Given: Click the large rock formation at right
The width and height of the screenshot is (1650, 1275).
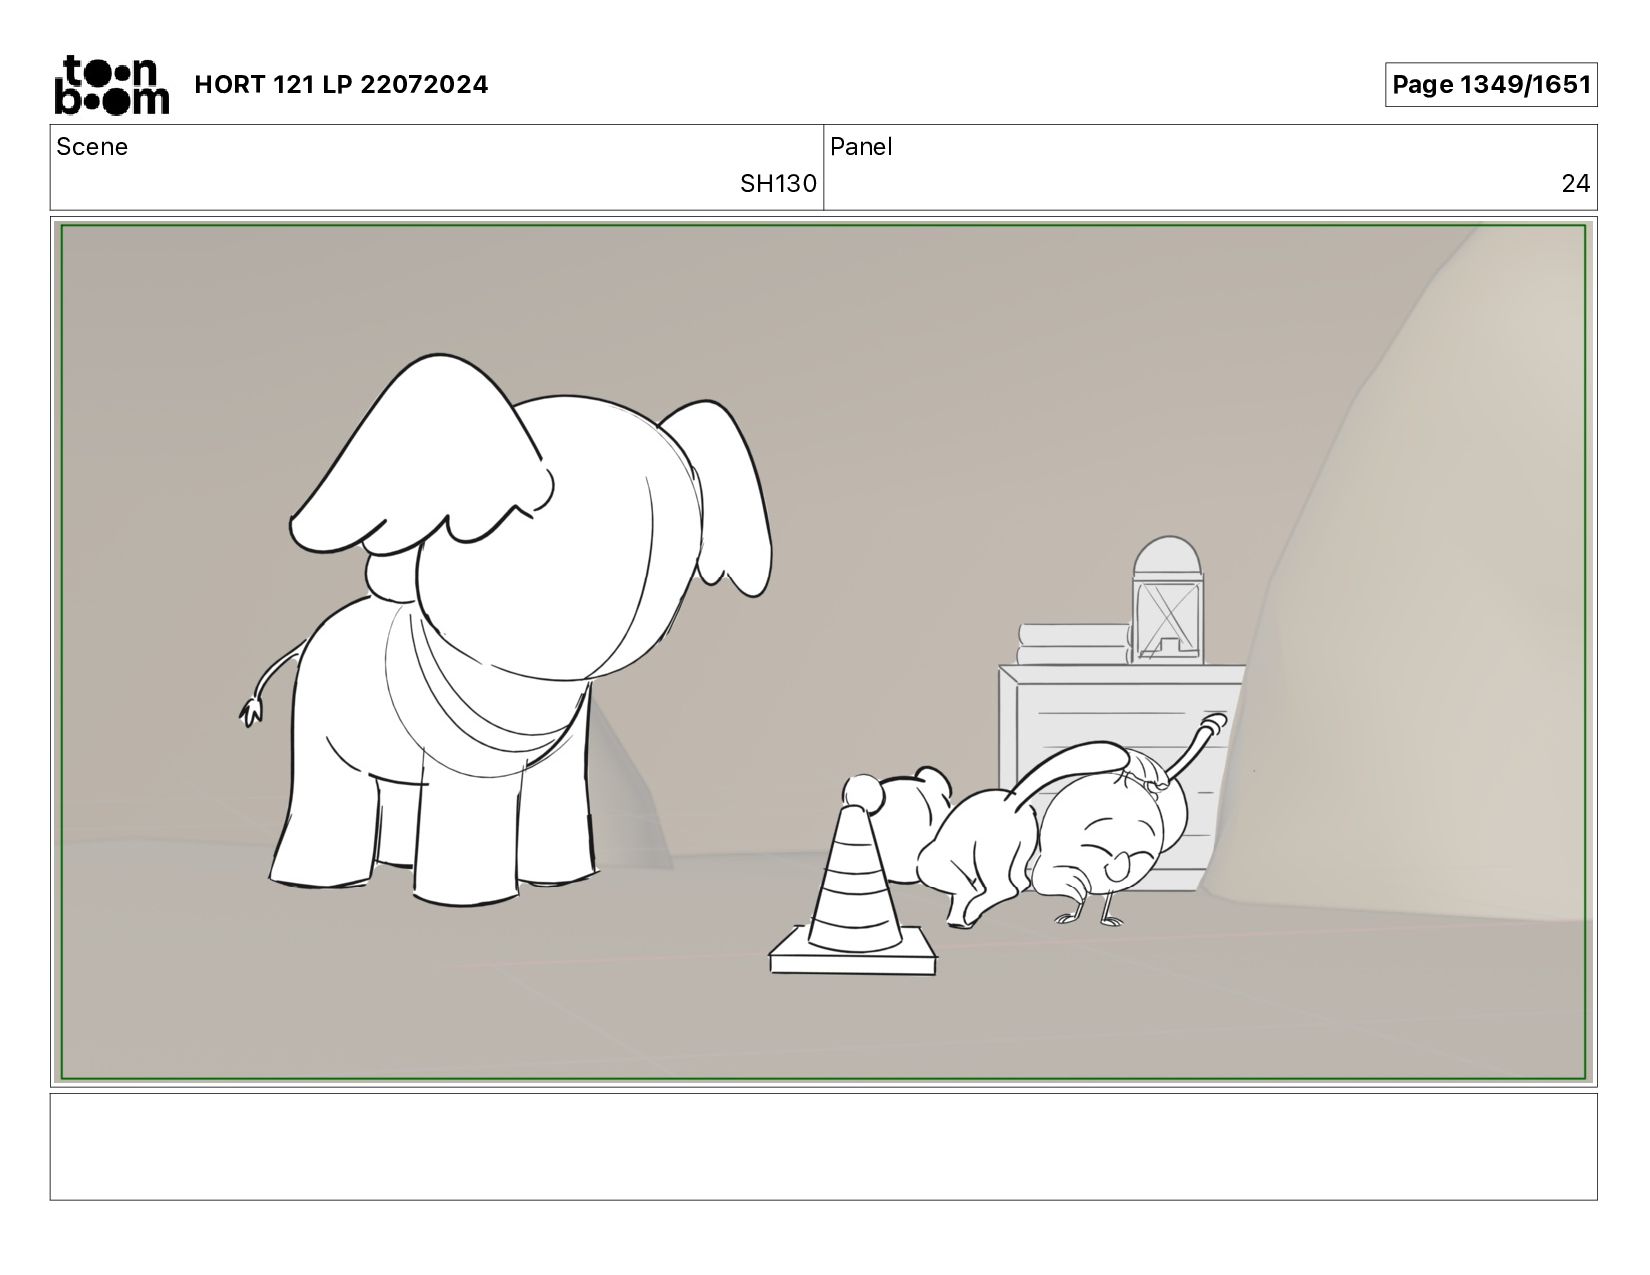Looking at the screenshot, I should point(1420,600).
